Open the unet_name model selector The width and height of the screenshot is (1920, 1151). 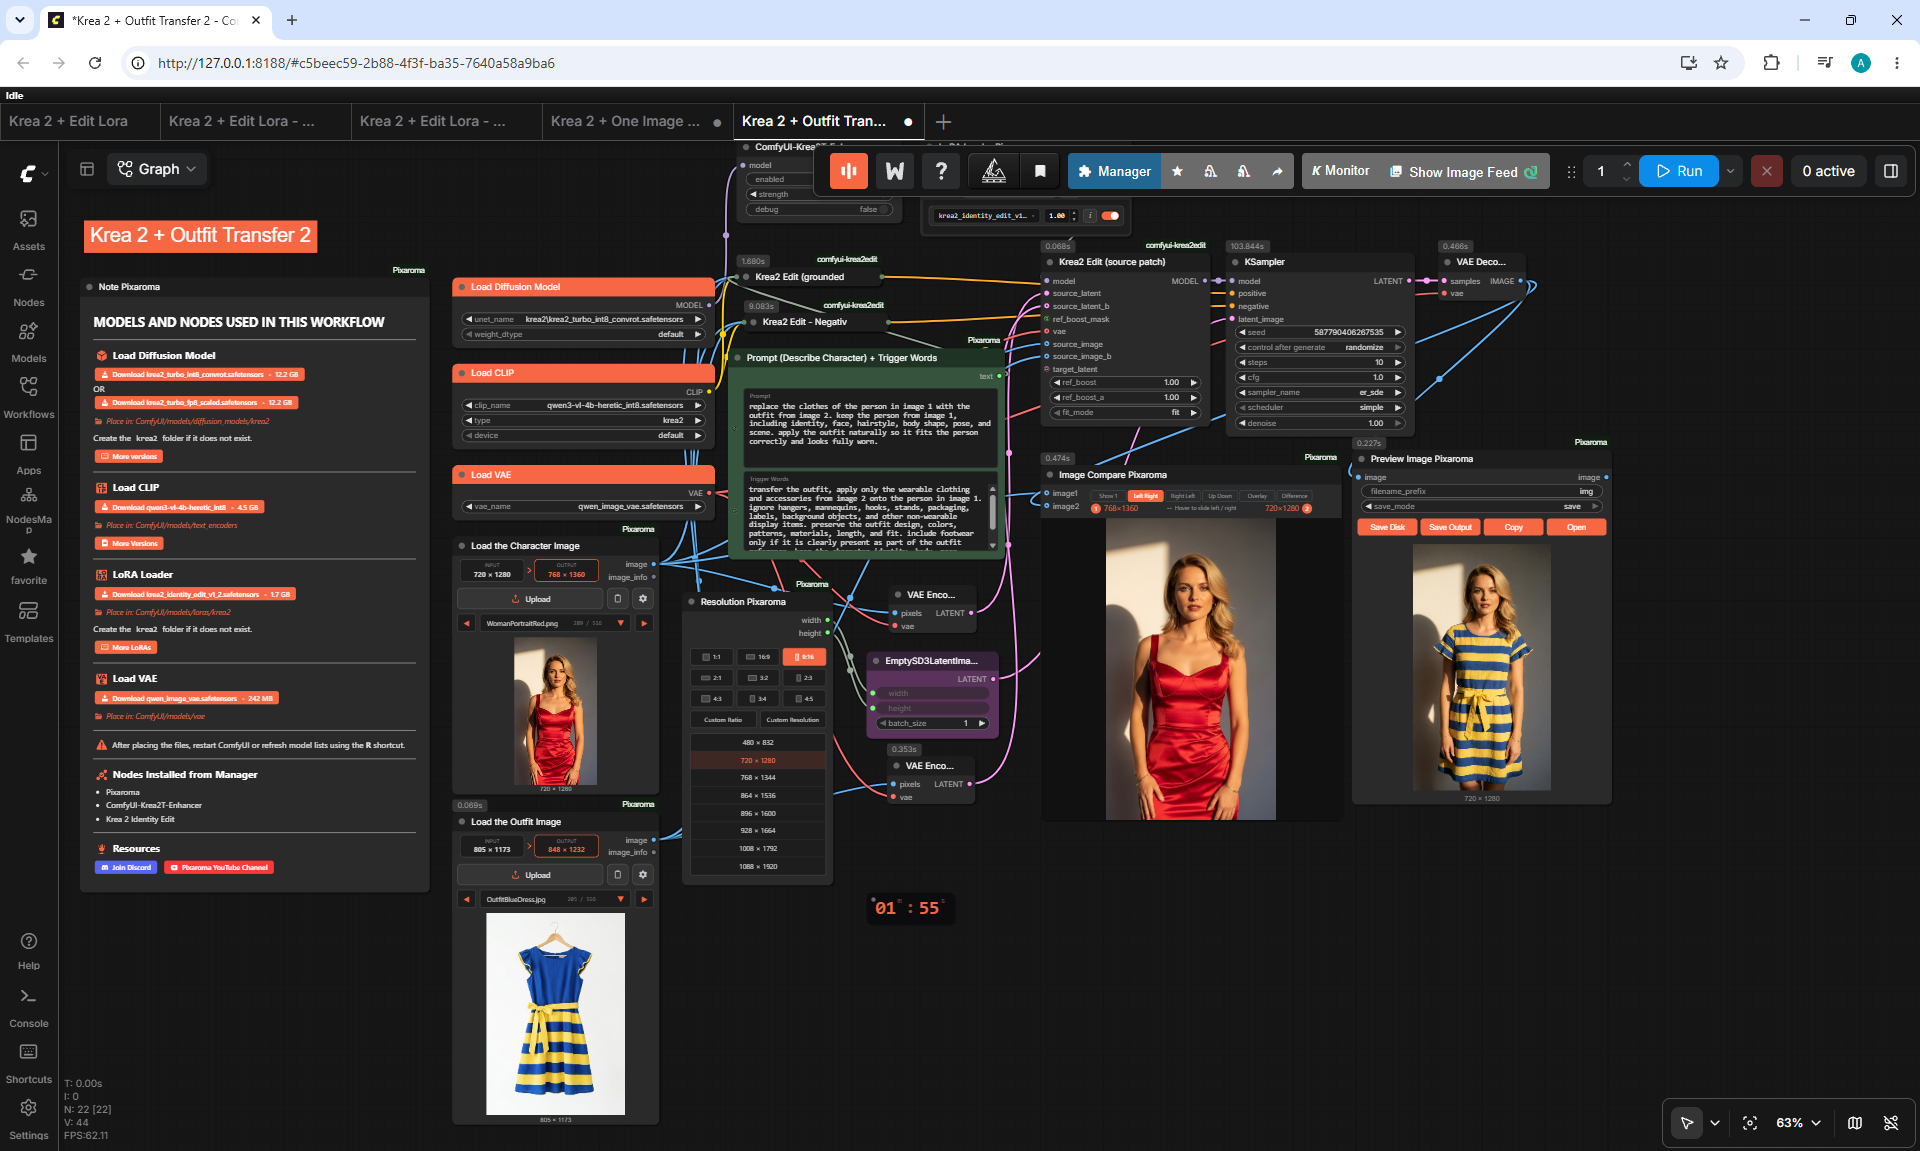583,320
